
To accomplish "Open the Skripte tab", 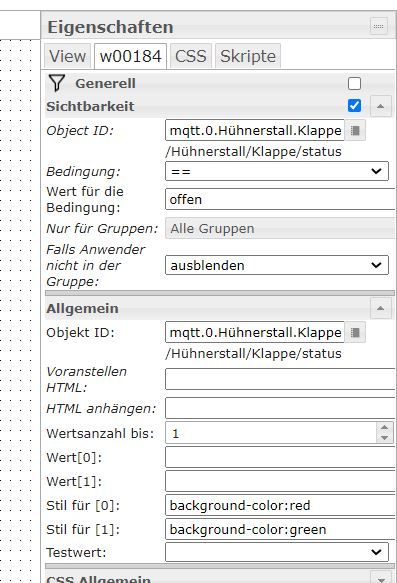I will (248, 57).
